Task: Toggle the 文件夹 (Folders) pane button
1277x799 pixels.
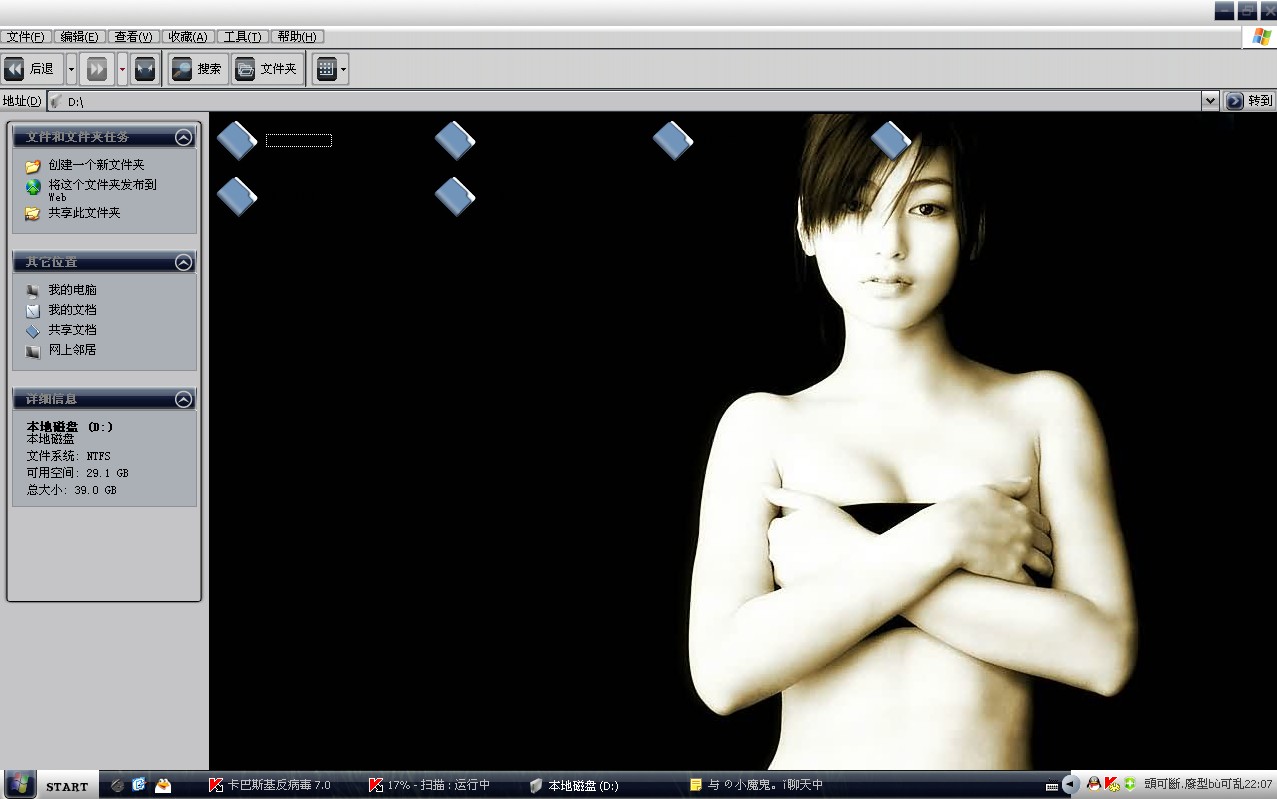Action: 267,69
